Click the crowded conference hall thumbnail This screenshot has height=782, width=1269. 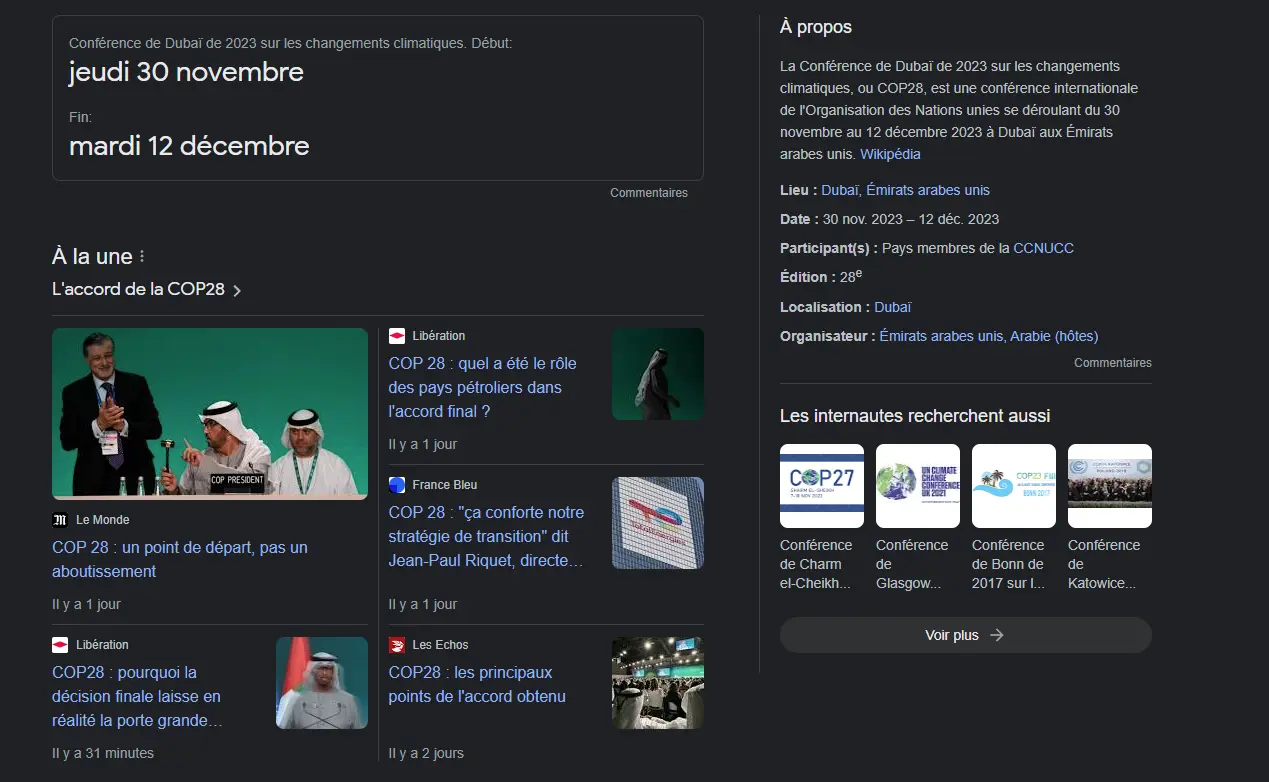click(x=658, y=683)
